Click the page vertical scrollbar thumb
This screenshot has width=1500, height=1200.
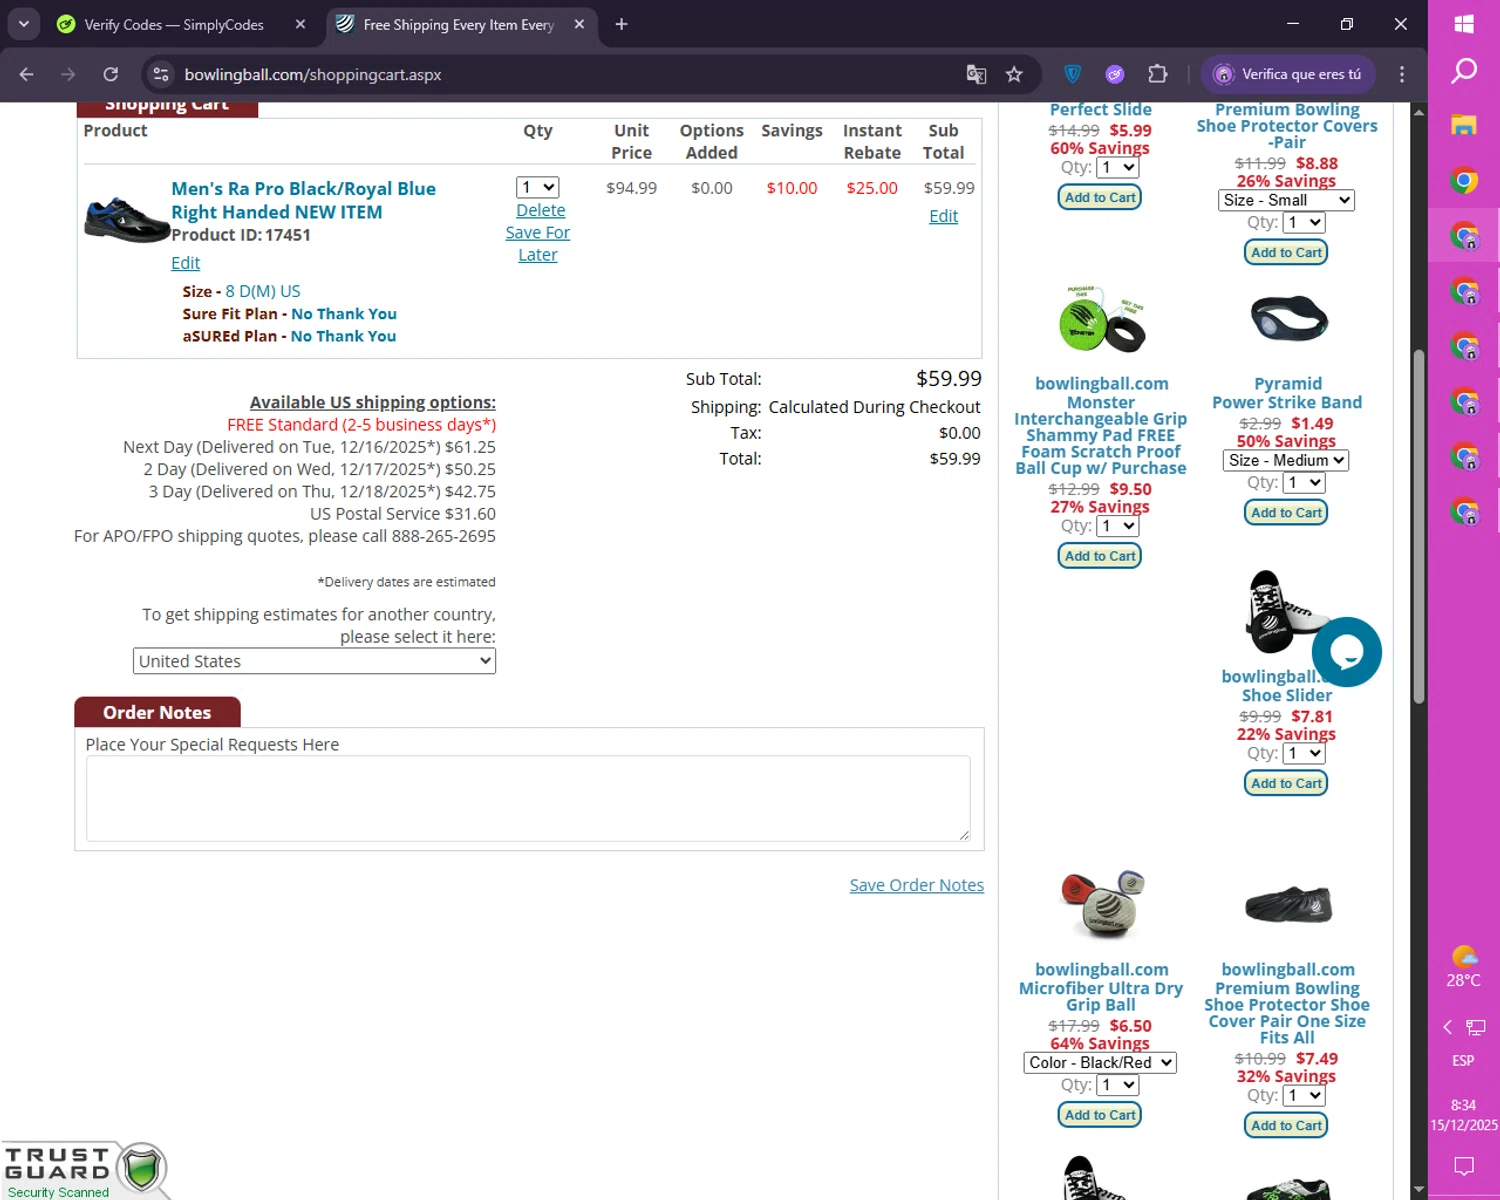tap(1419, 527)
